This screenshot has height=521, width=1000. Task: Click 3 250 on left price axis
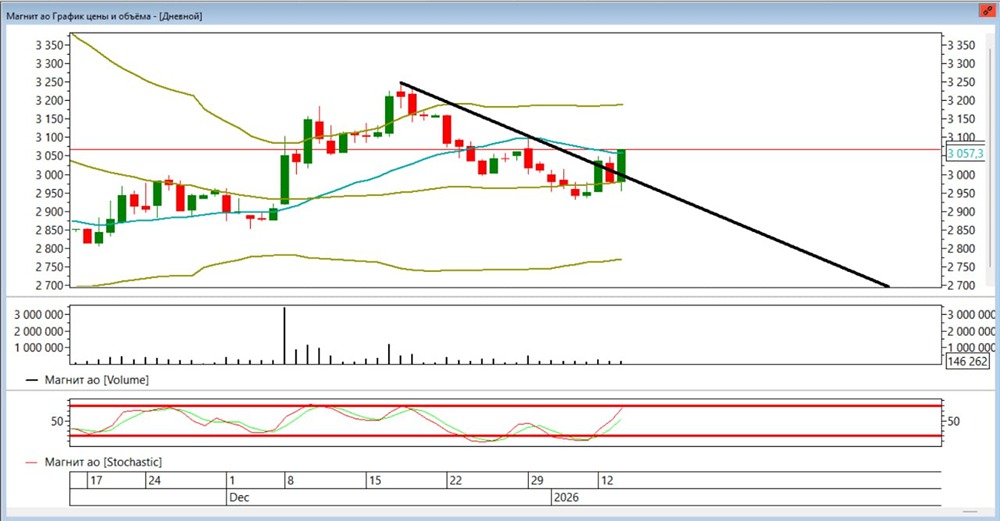pyautogui.click(x=49, y=82)
